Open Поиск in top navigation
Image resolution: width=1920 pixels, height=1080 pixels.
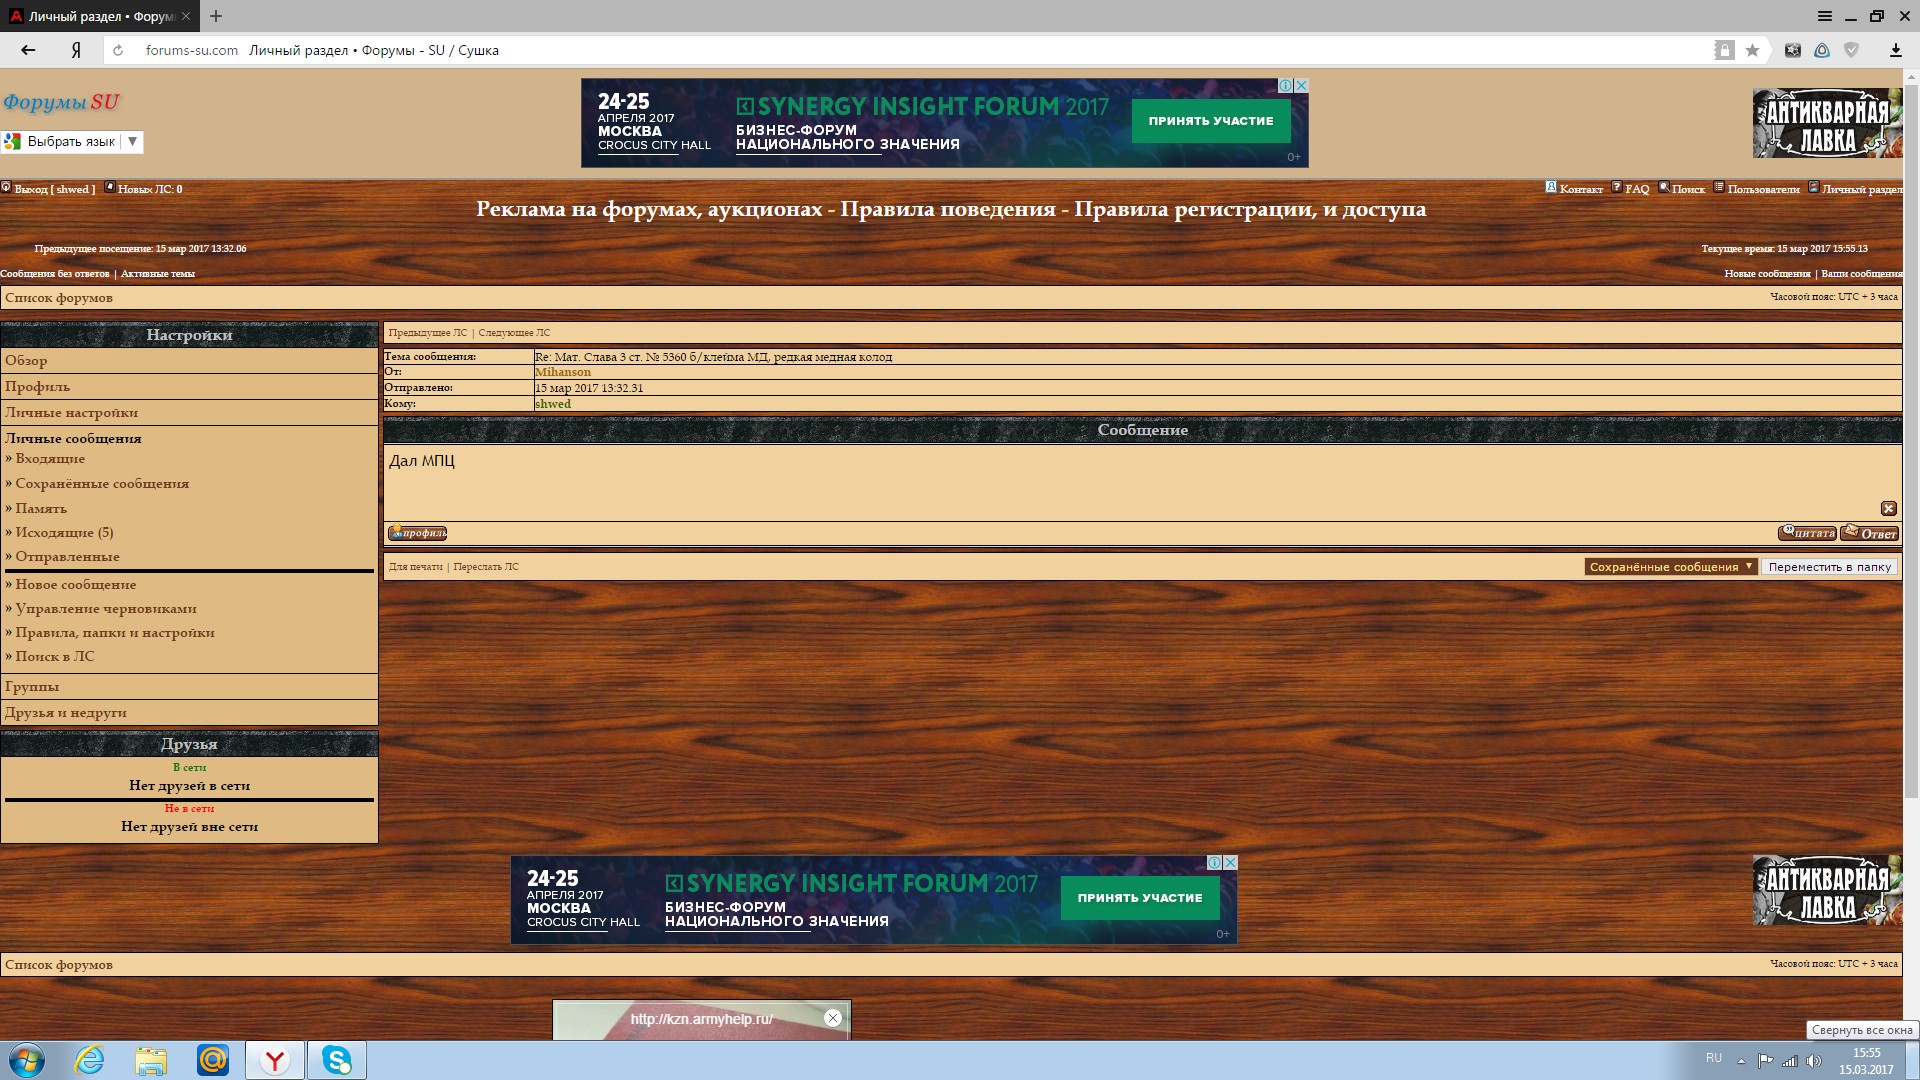1688,189
